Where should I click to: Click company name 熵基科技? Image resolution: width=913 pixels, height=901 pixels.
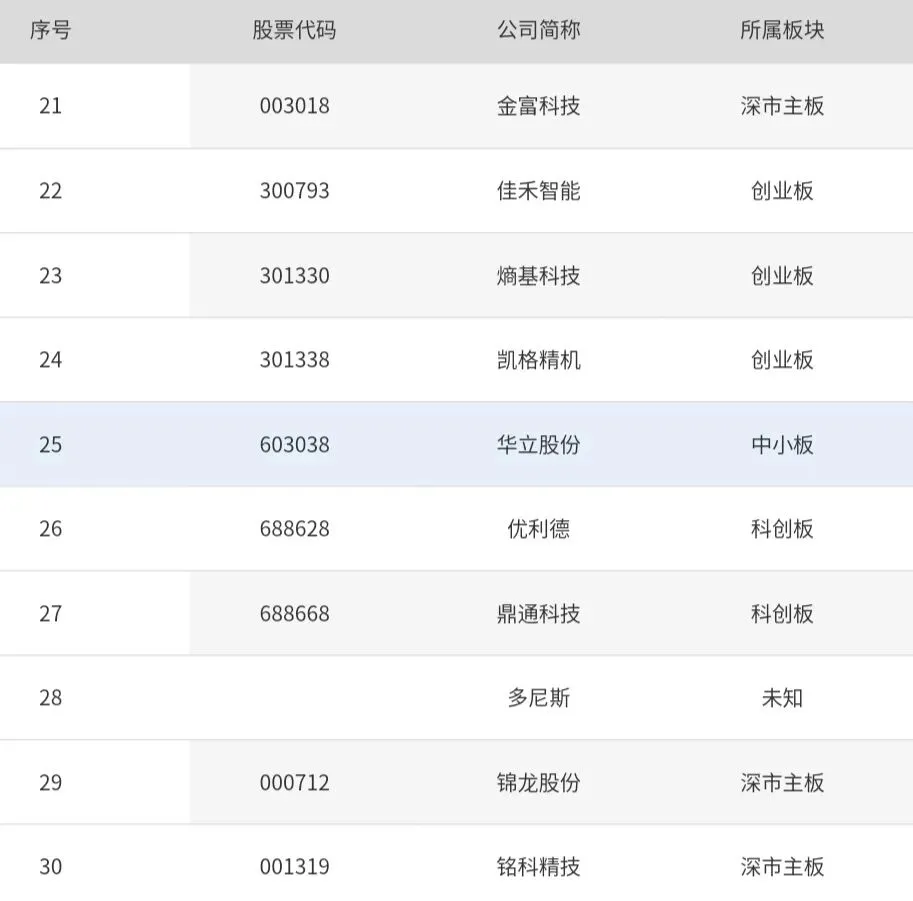(x=539, y=275)
